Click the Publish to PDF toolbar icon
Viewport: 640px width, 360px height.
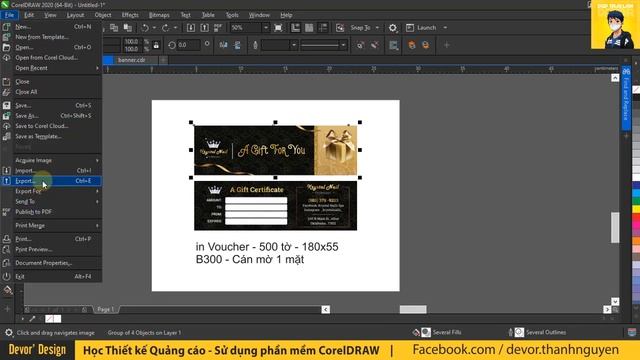[x=218, y=28]
